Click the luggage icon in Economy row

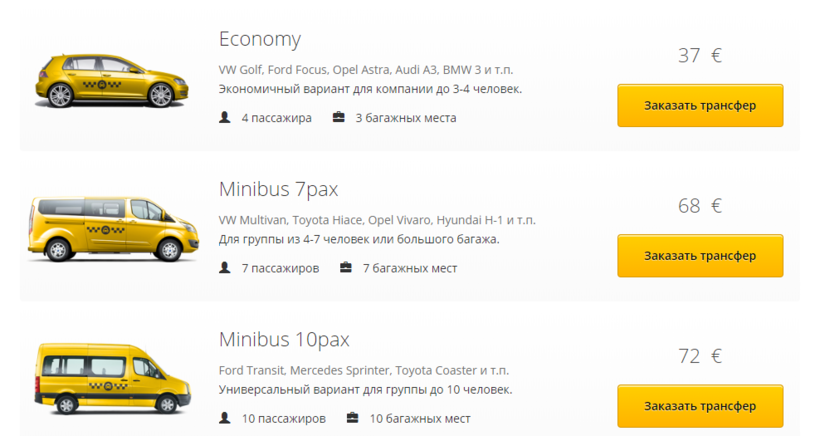click(x=339, y=118)
